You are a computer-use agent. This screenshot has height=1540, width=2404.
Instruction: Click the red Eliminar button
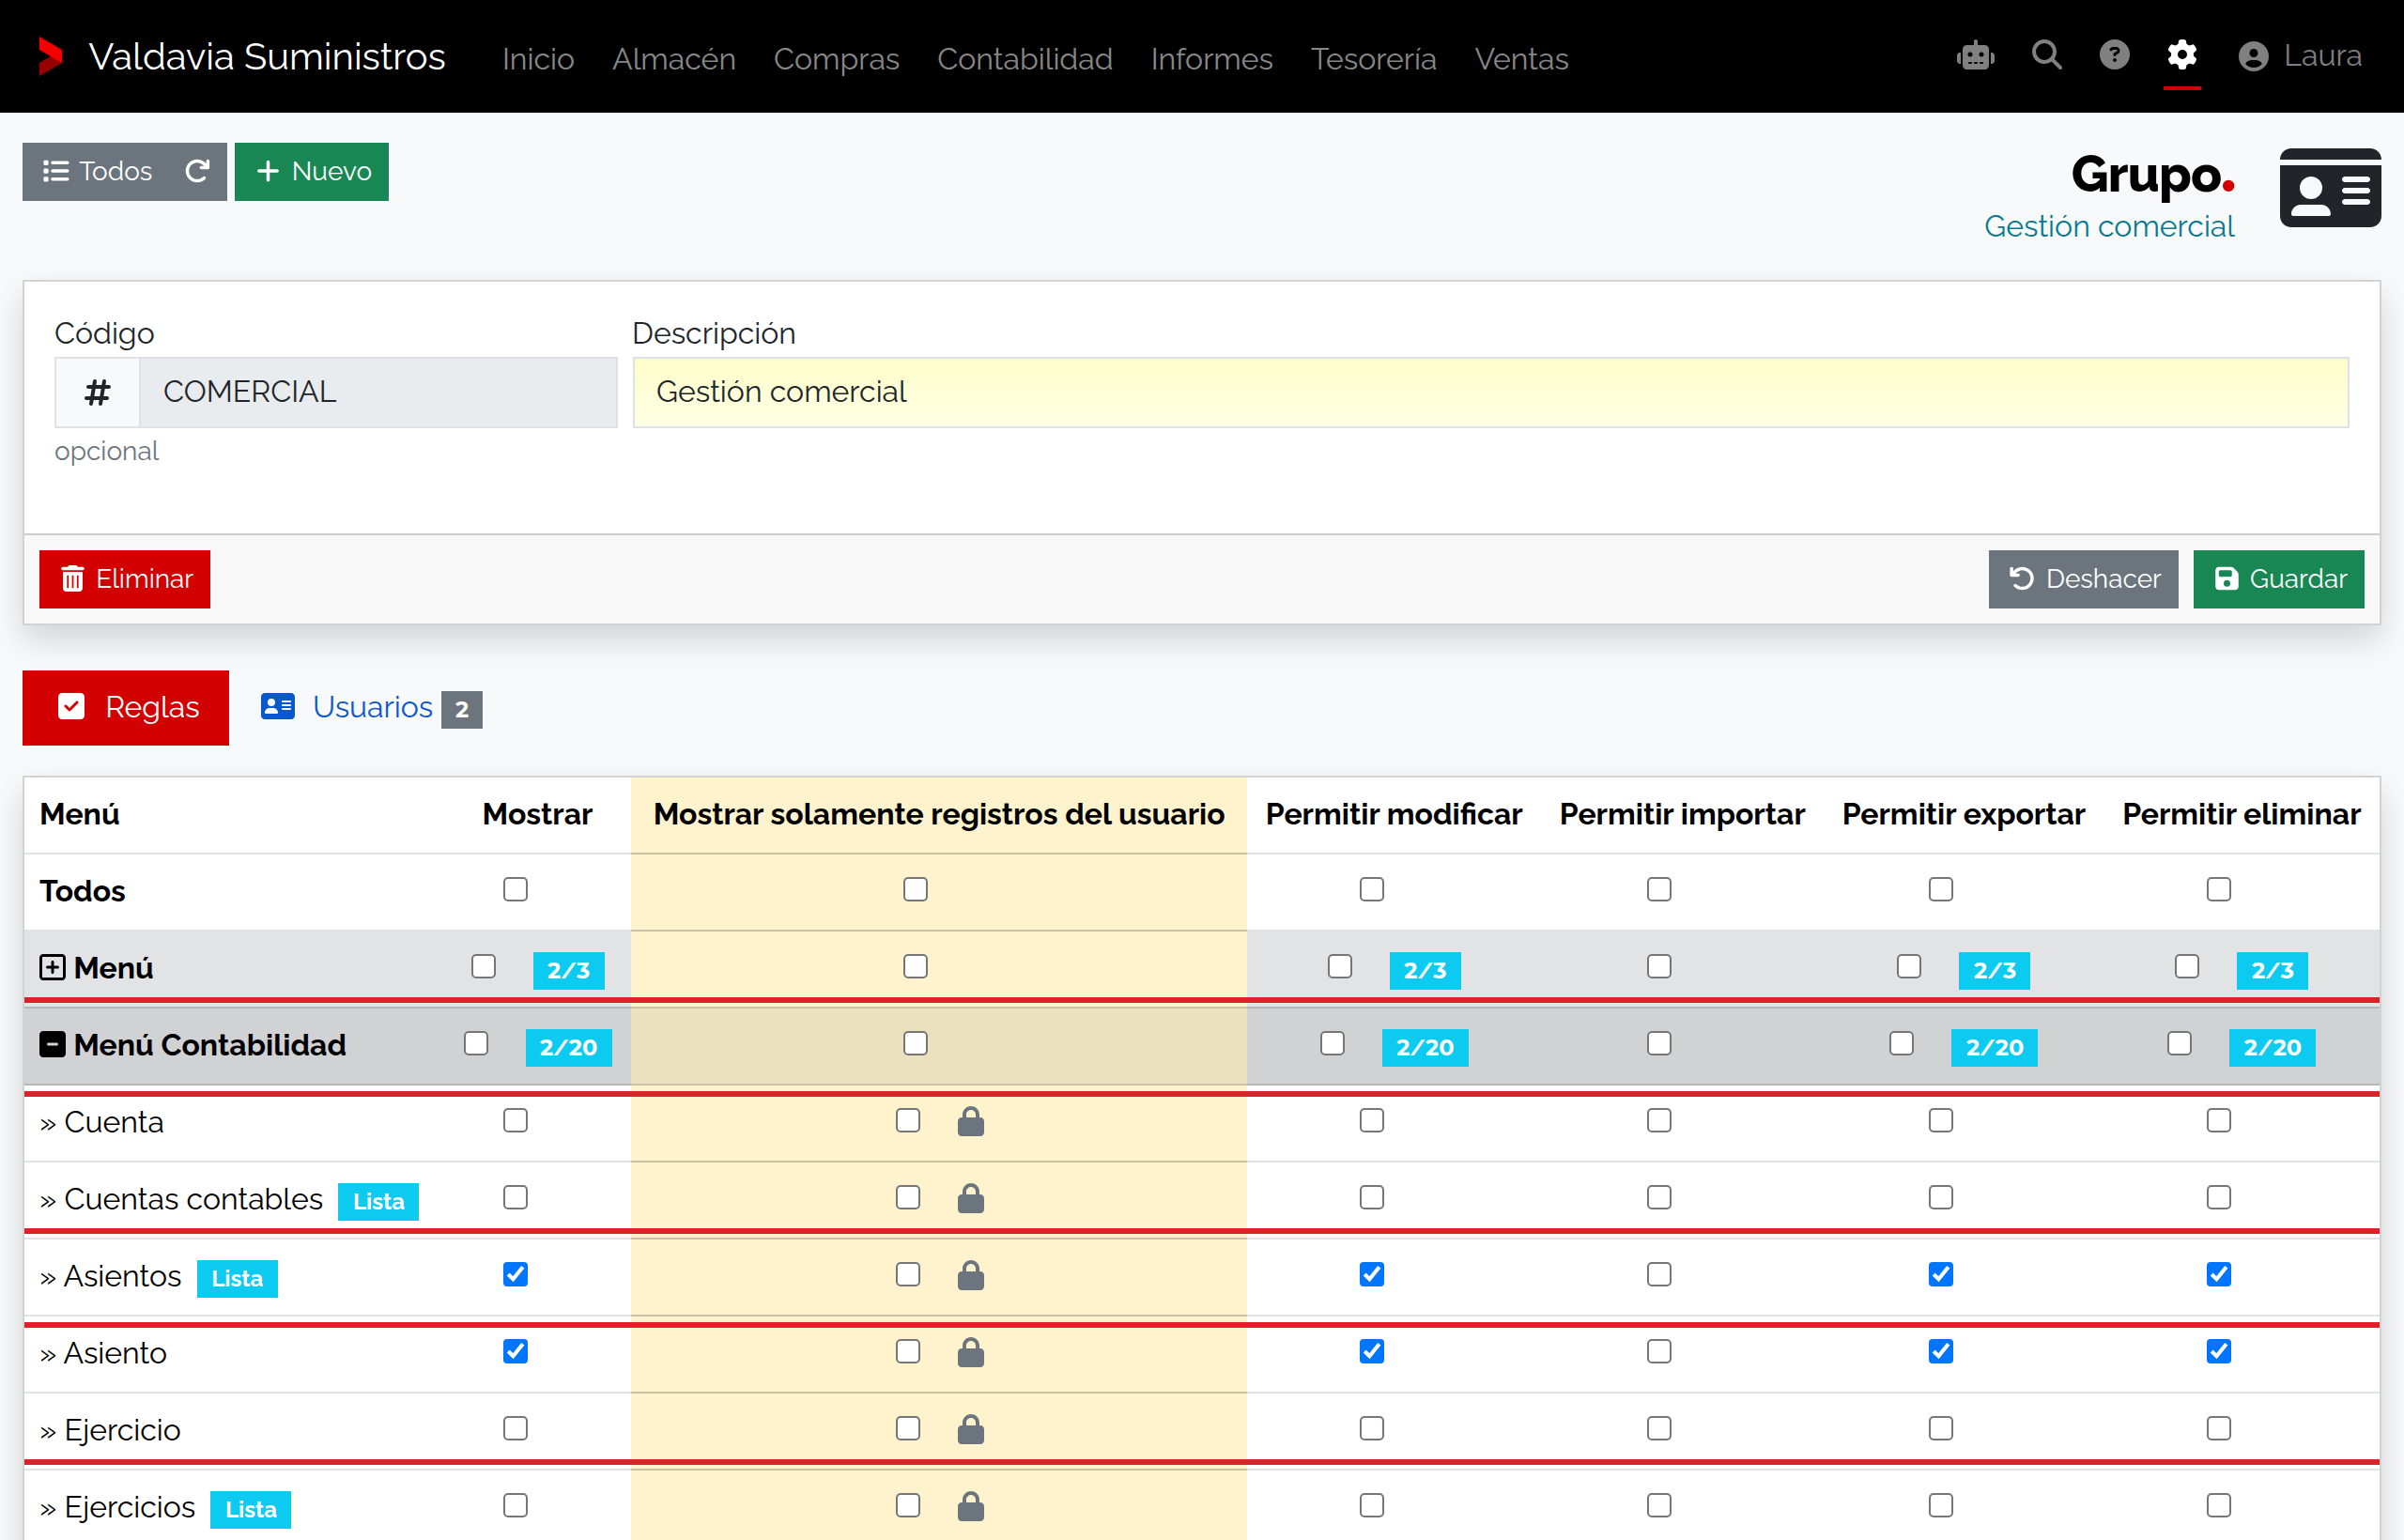click(x=125, y=579)
